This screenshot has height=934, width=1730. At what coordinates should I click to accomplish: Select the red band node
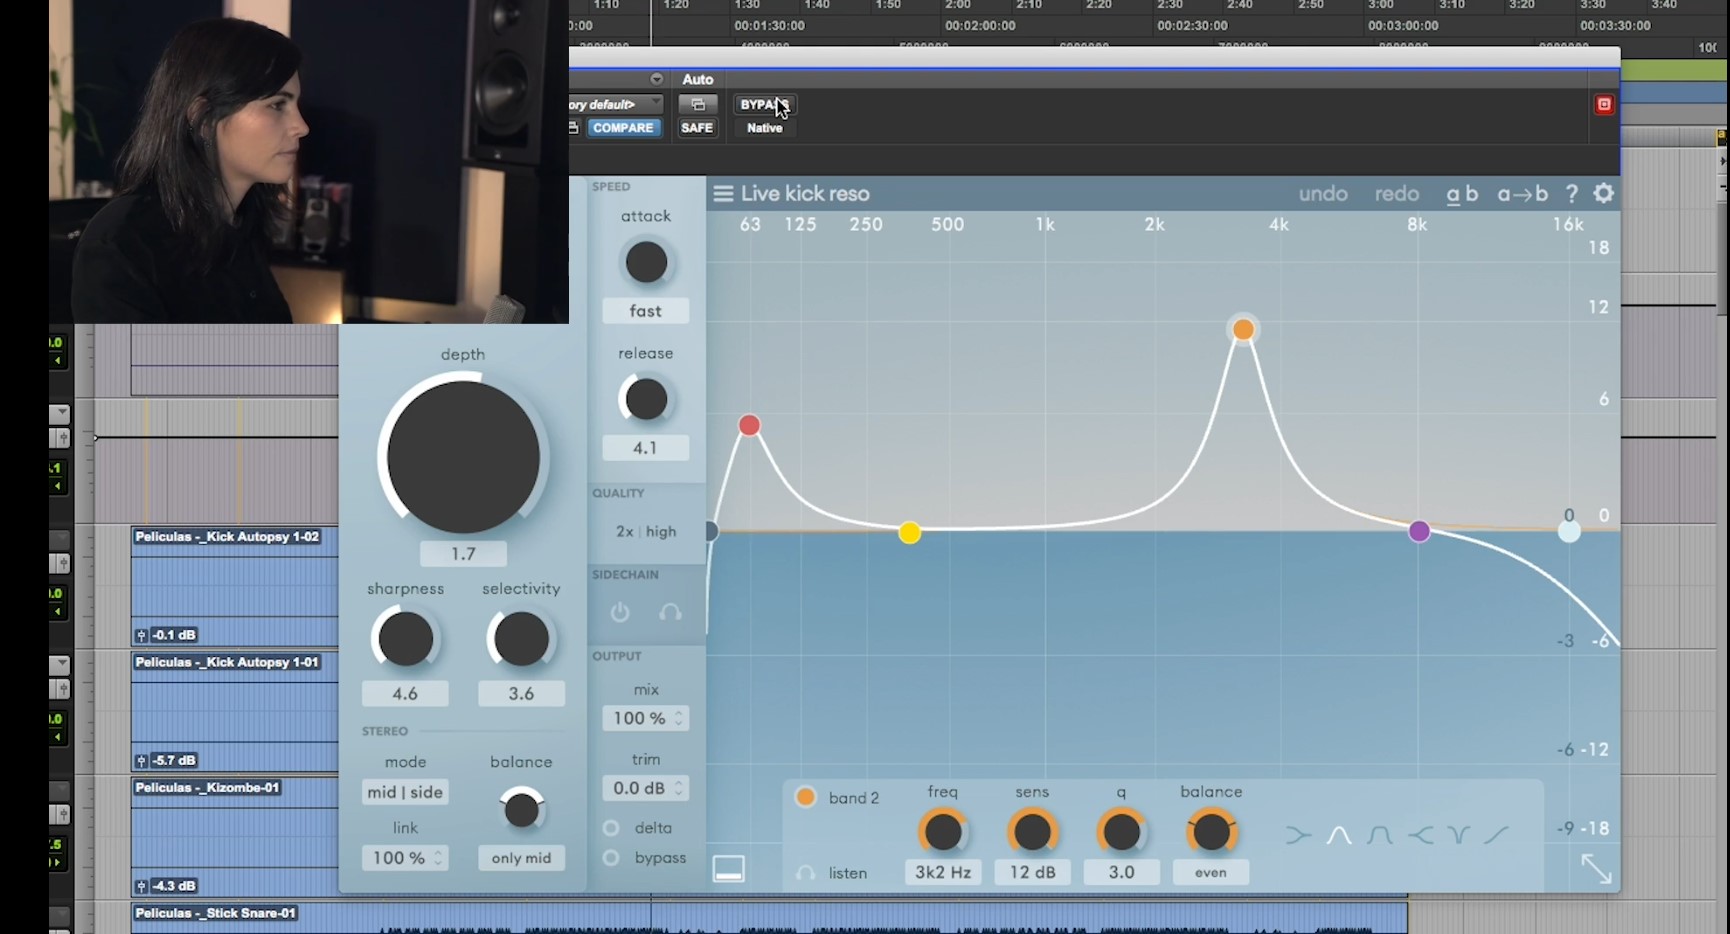pyautogui.click(x=749, y=426)
